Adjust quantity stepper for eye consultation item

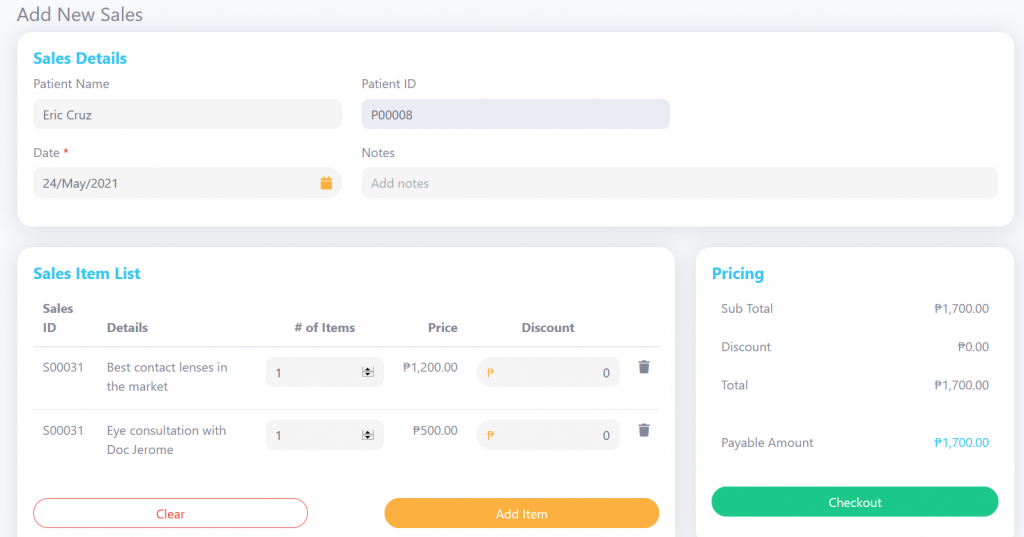coord(368,435)
